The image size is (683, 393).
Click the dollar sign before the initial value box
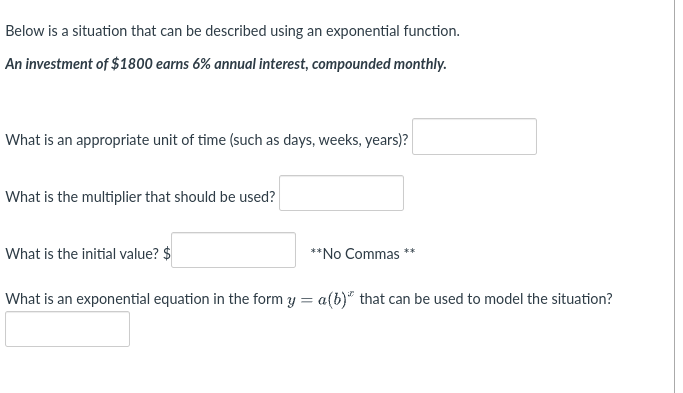[x=166, y=254]
